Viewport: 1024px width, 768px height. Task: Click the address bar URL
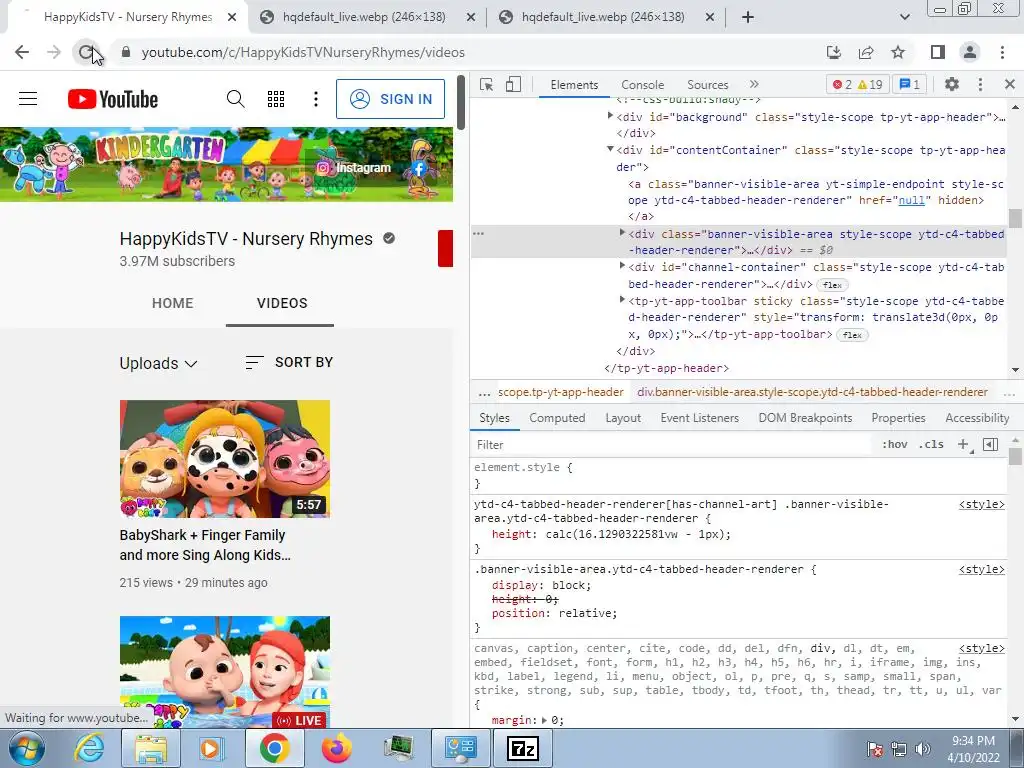303,52
